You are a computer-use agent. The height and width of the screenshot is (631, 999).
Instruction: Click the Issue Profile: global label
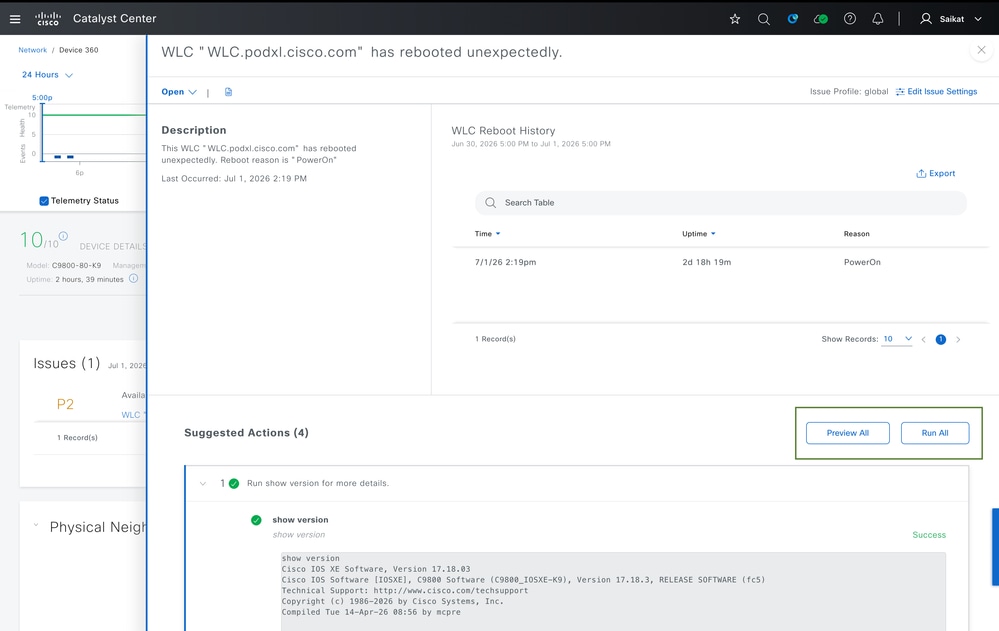[849, 92]
